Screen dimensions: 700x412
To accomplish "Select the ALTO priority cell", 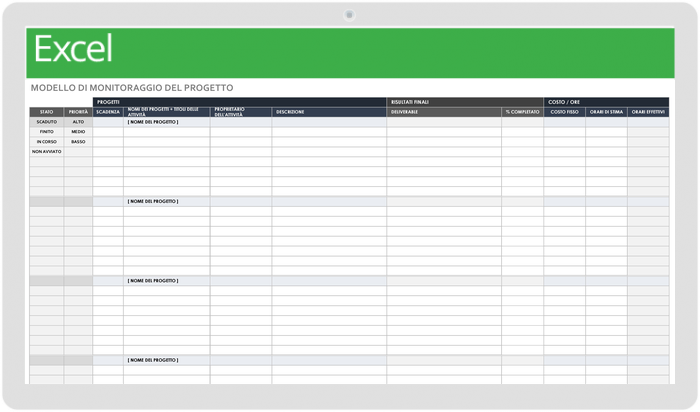I will click(78, 122).
